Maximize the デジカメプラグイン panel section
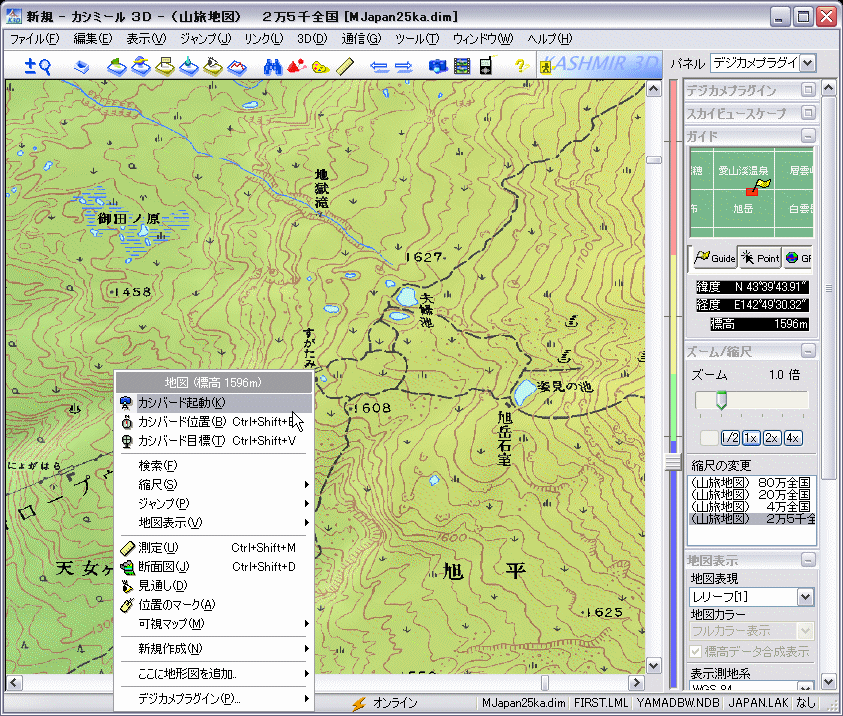Image resolution: width=843 pixels, height=716 pixels. [x=808, y=90]
